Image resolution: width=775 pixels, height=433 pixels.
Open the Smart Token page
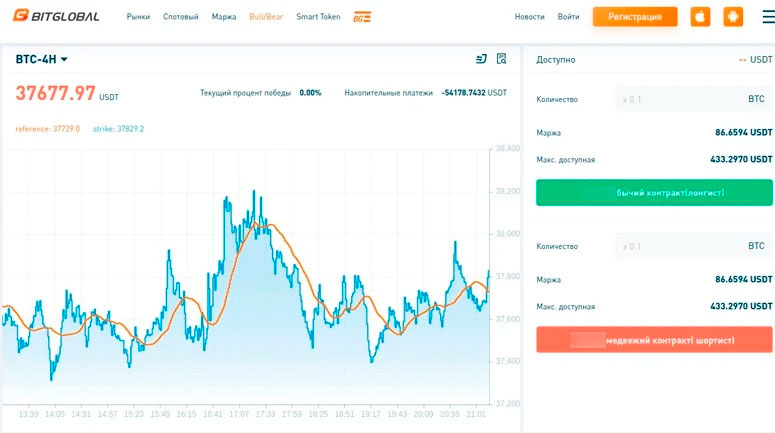point(318,17)
